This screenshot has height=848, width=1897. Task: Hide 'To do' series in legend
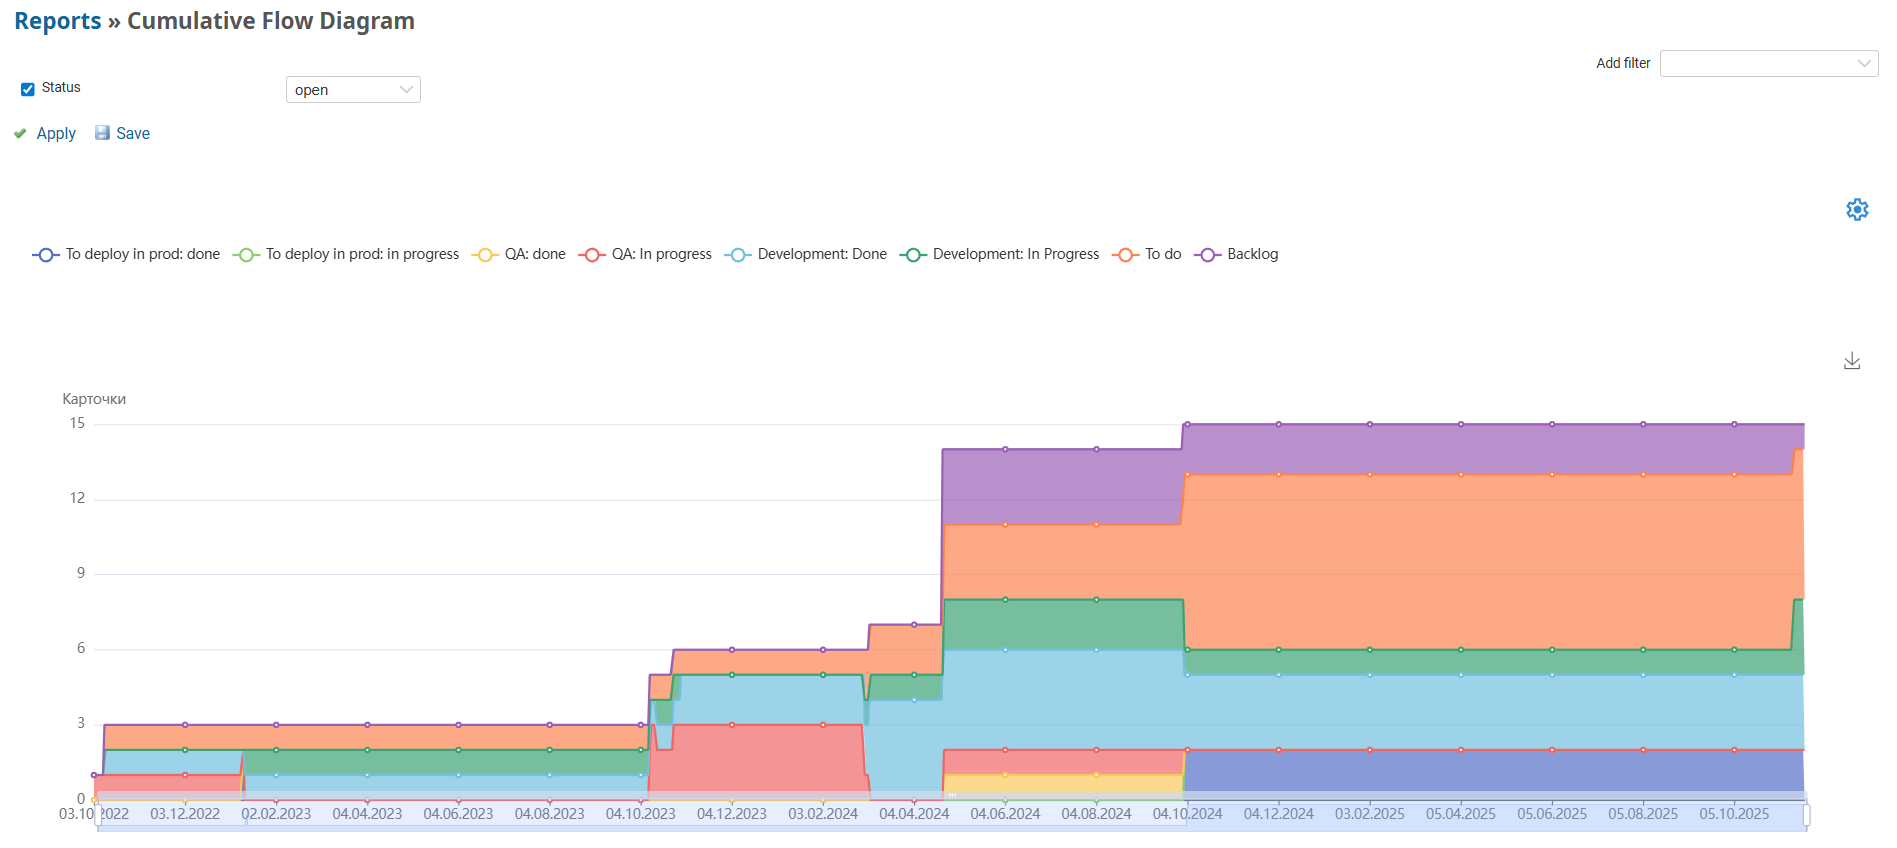tap(1162, 255)
